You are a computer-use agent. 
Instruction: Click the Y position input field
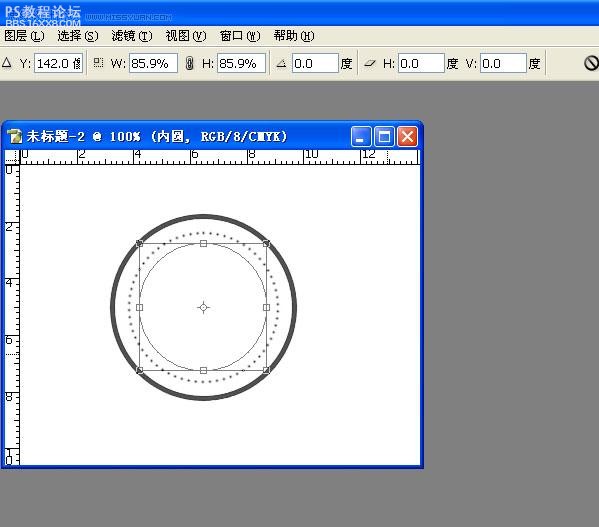click(59, 63)
